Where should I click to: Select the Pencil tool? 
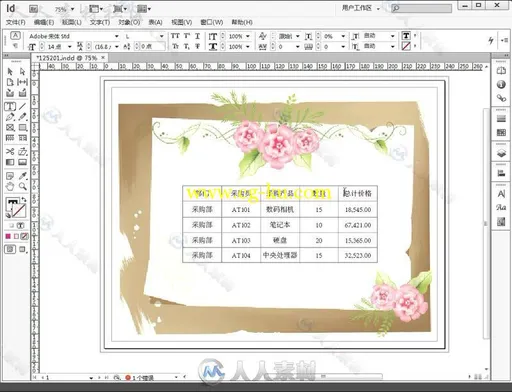[x=22, y=117]
